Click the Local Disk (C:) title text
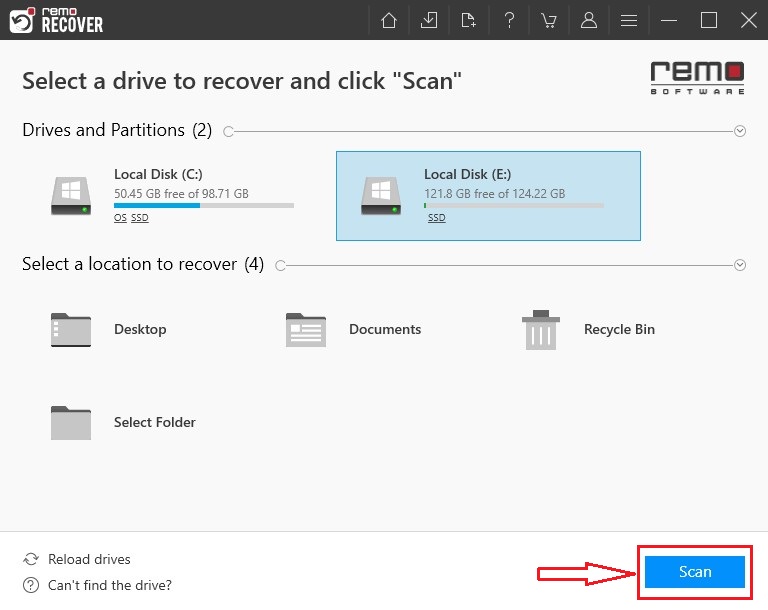This screenshot has height=610, width=768. pyautogui.click(x=158, y=174)
